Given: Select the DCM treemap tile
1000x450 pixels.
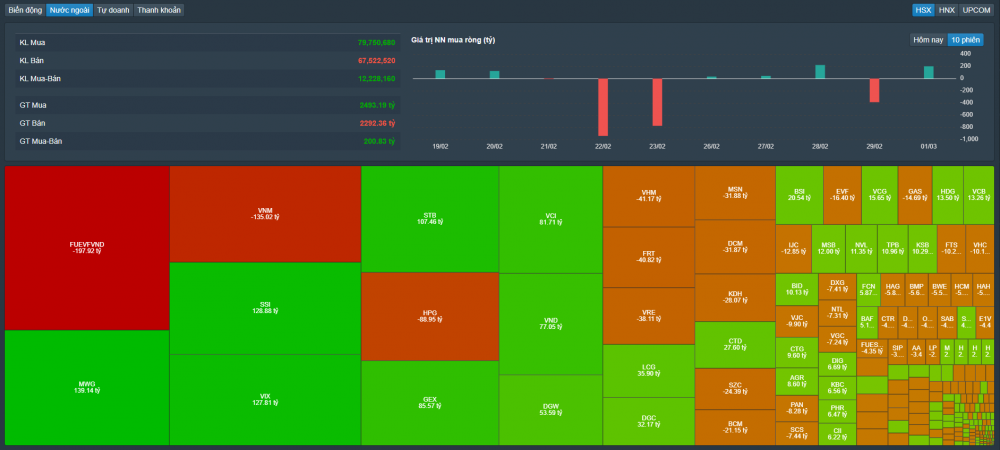Looking at the screenshot, I should coord(735,247).
